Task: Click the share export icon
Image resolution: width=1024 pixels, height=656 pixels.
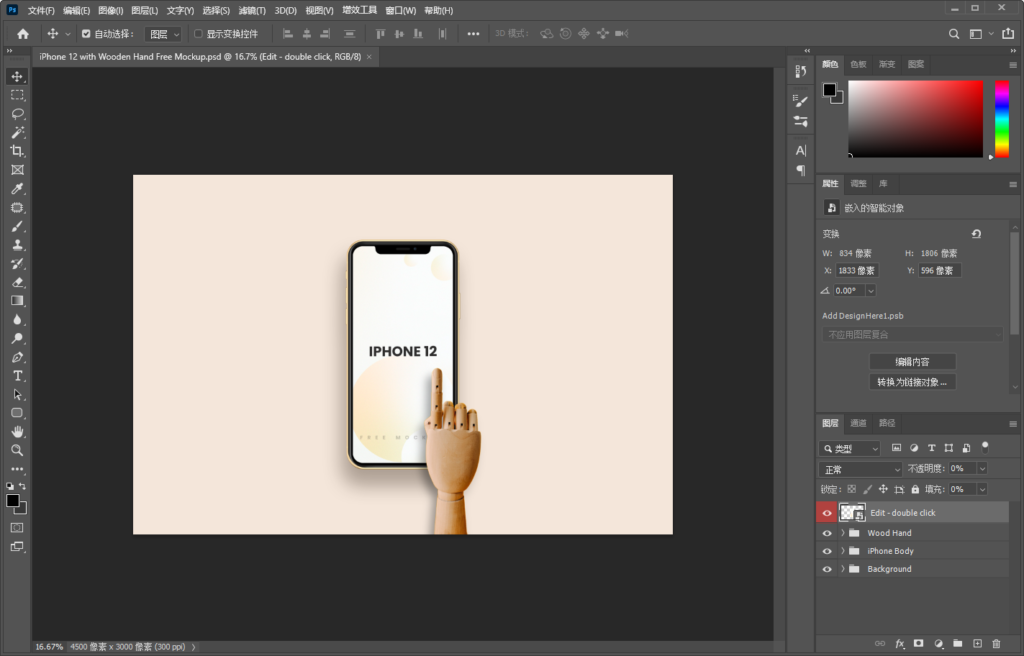Action: 1008,34
